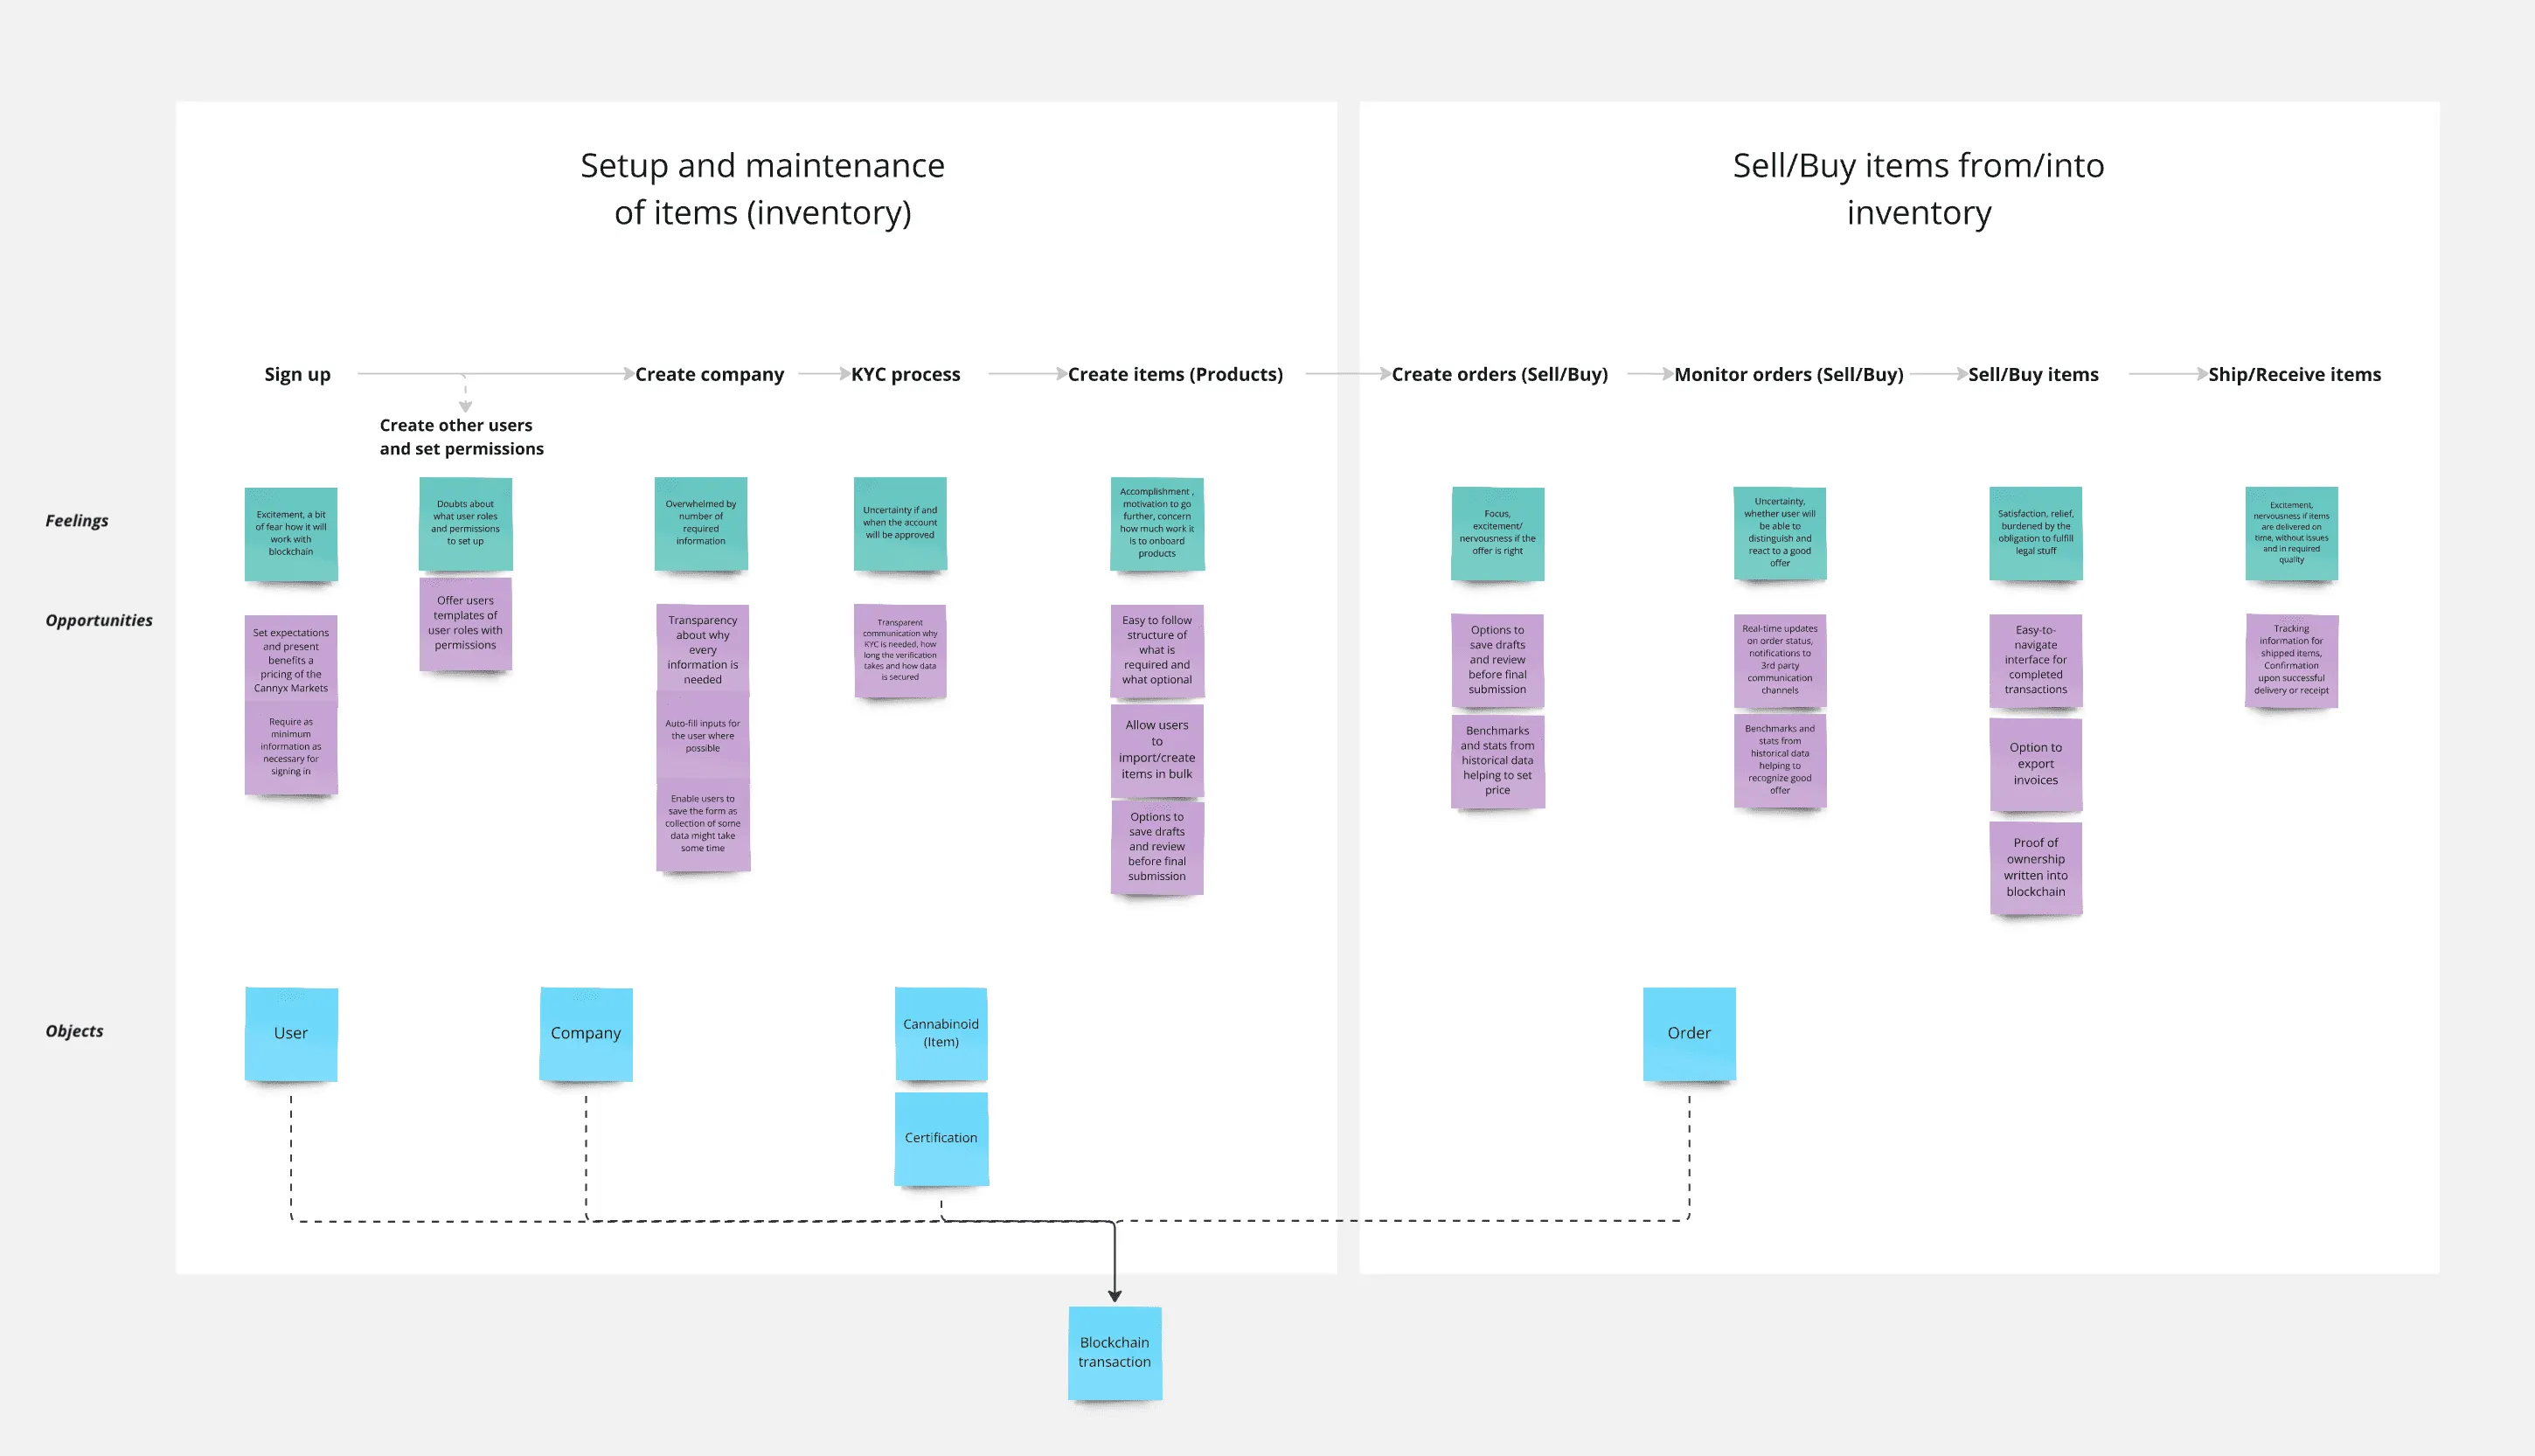Select the 'Certification' sticky note
The height and width of the screenshot is (1456, 2535).
[941, 1138]
